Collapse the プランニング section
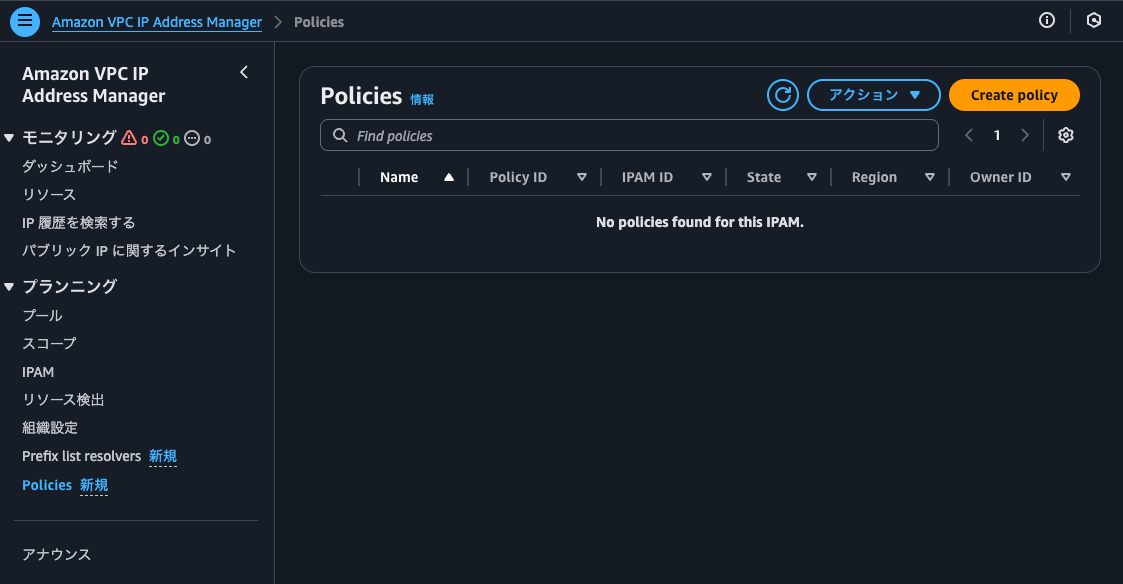The height and width of the screenshot is (584, 1123). pyautogui.click(x=10, y=286)
